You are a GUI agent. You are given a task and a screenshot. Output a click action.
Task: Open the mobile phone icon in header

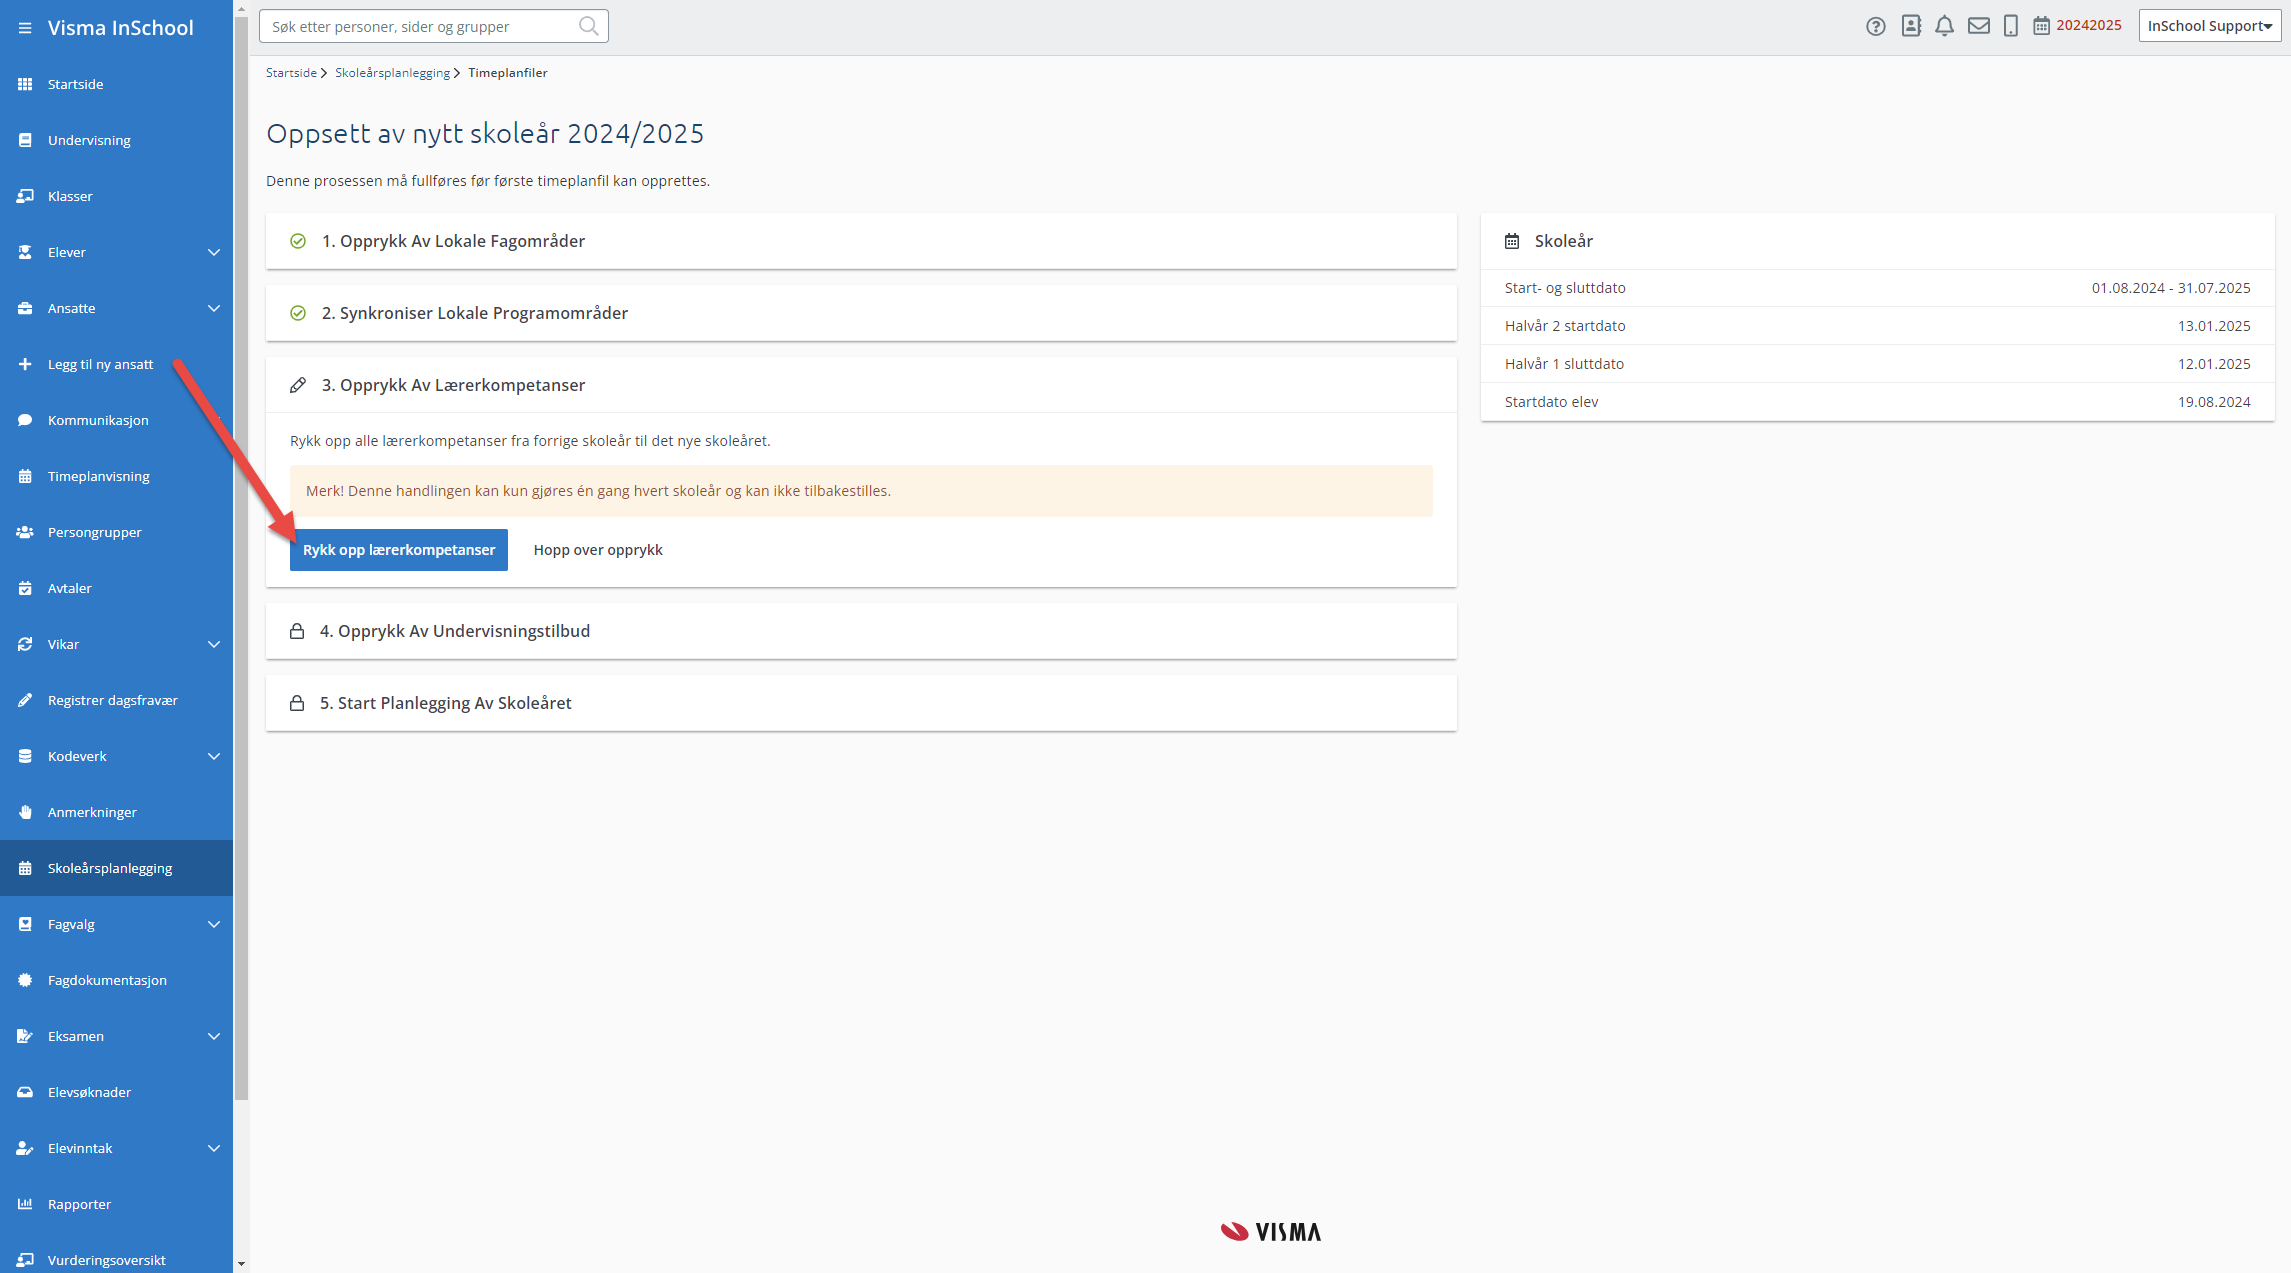coord(2010,26)
